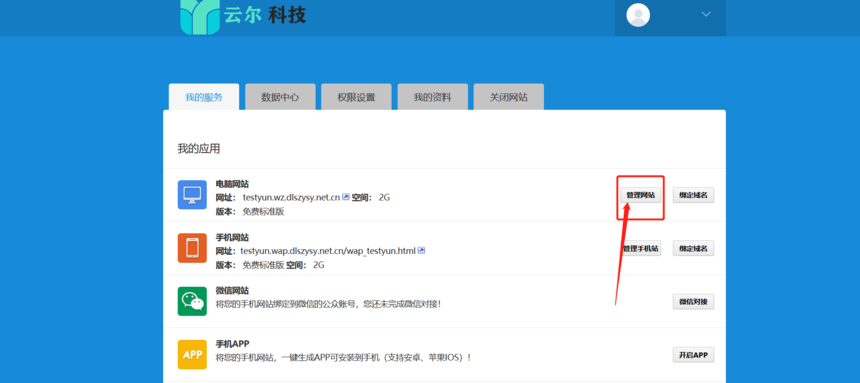Click the 管理手机站 button
The image size is (860, 383).
tap(641, 249)
